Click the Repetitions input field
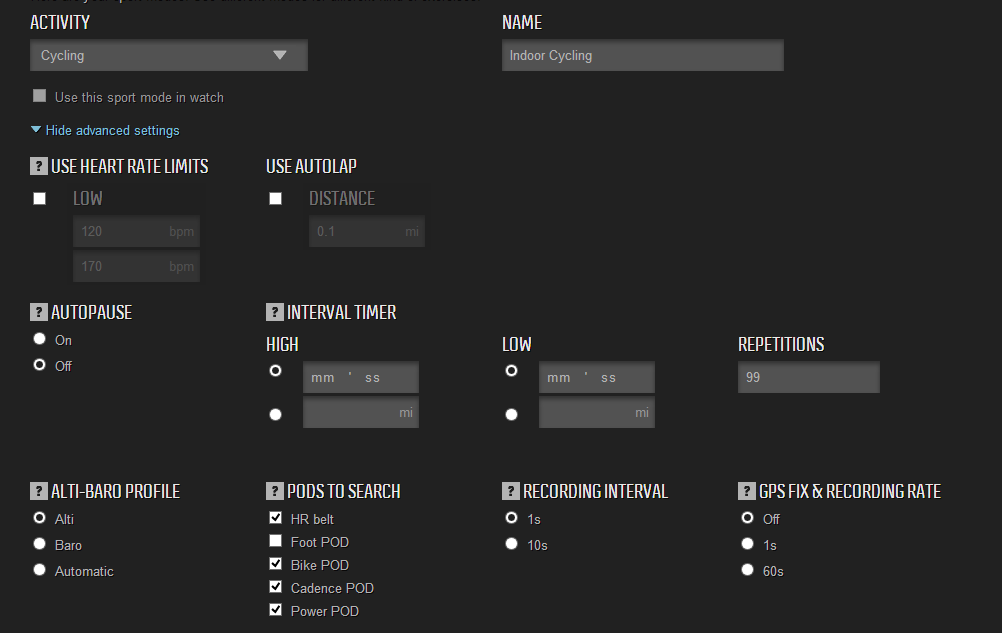 pos(808,377)
